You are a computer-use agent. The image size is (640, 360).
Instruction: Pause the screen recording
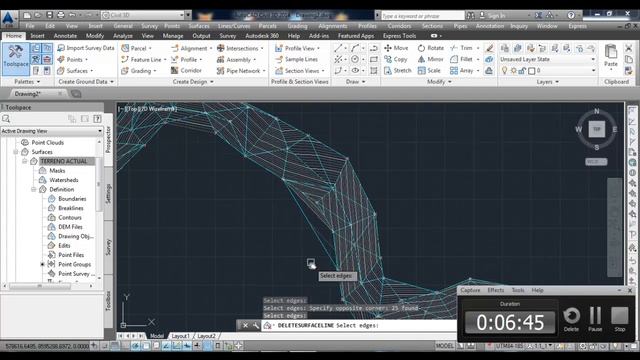pyautogui.click(x=595, y=319)
